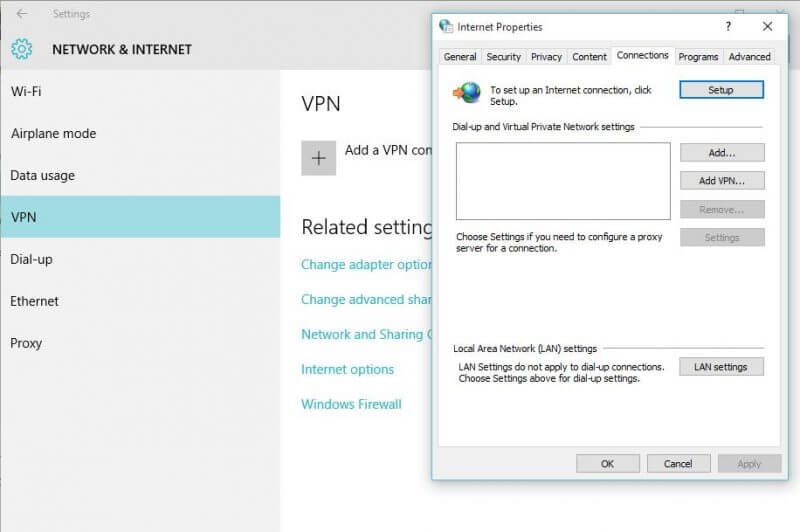800x532 pixels.
Task: Switch to the General tab
Action: (x=460, y=57)
